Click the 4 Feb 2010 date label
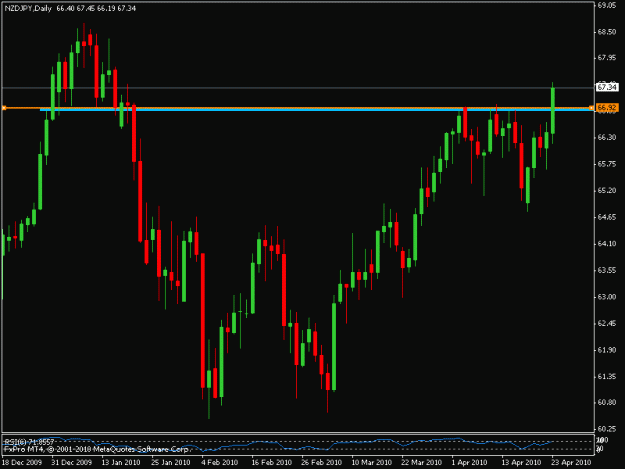Screen dimensions: 625x469 (x=220, y=462)
